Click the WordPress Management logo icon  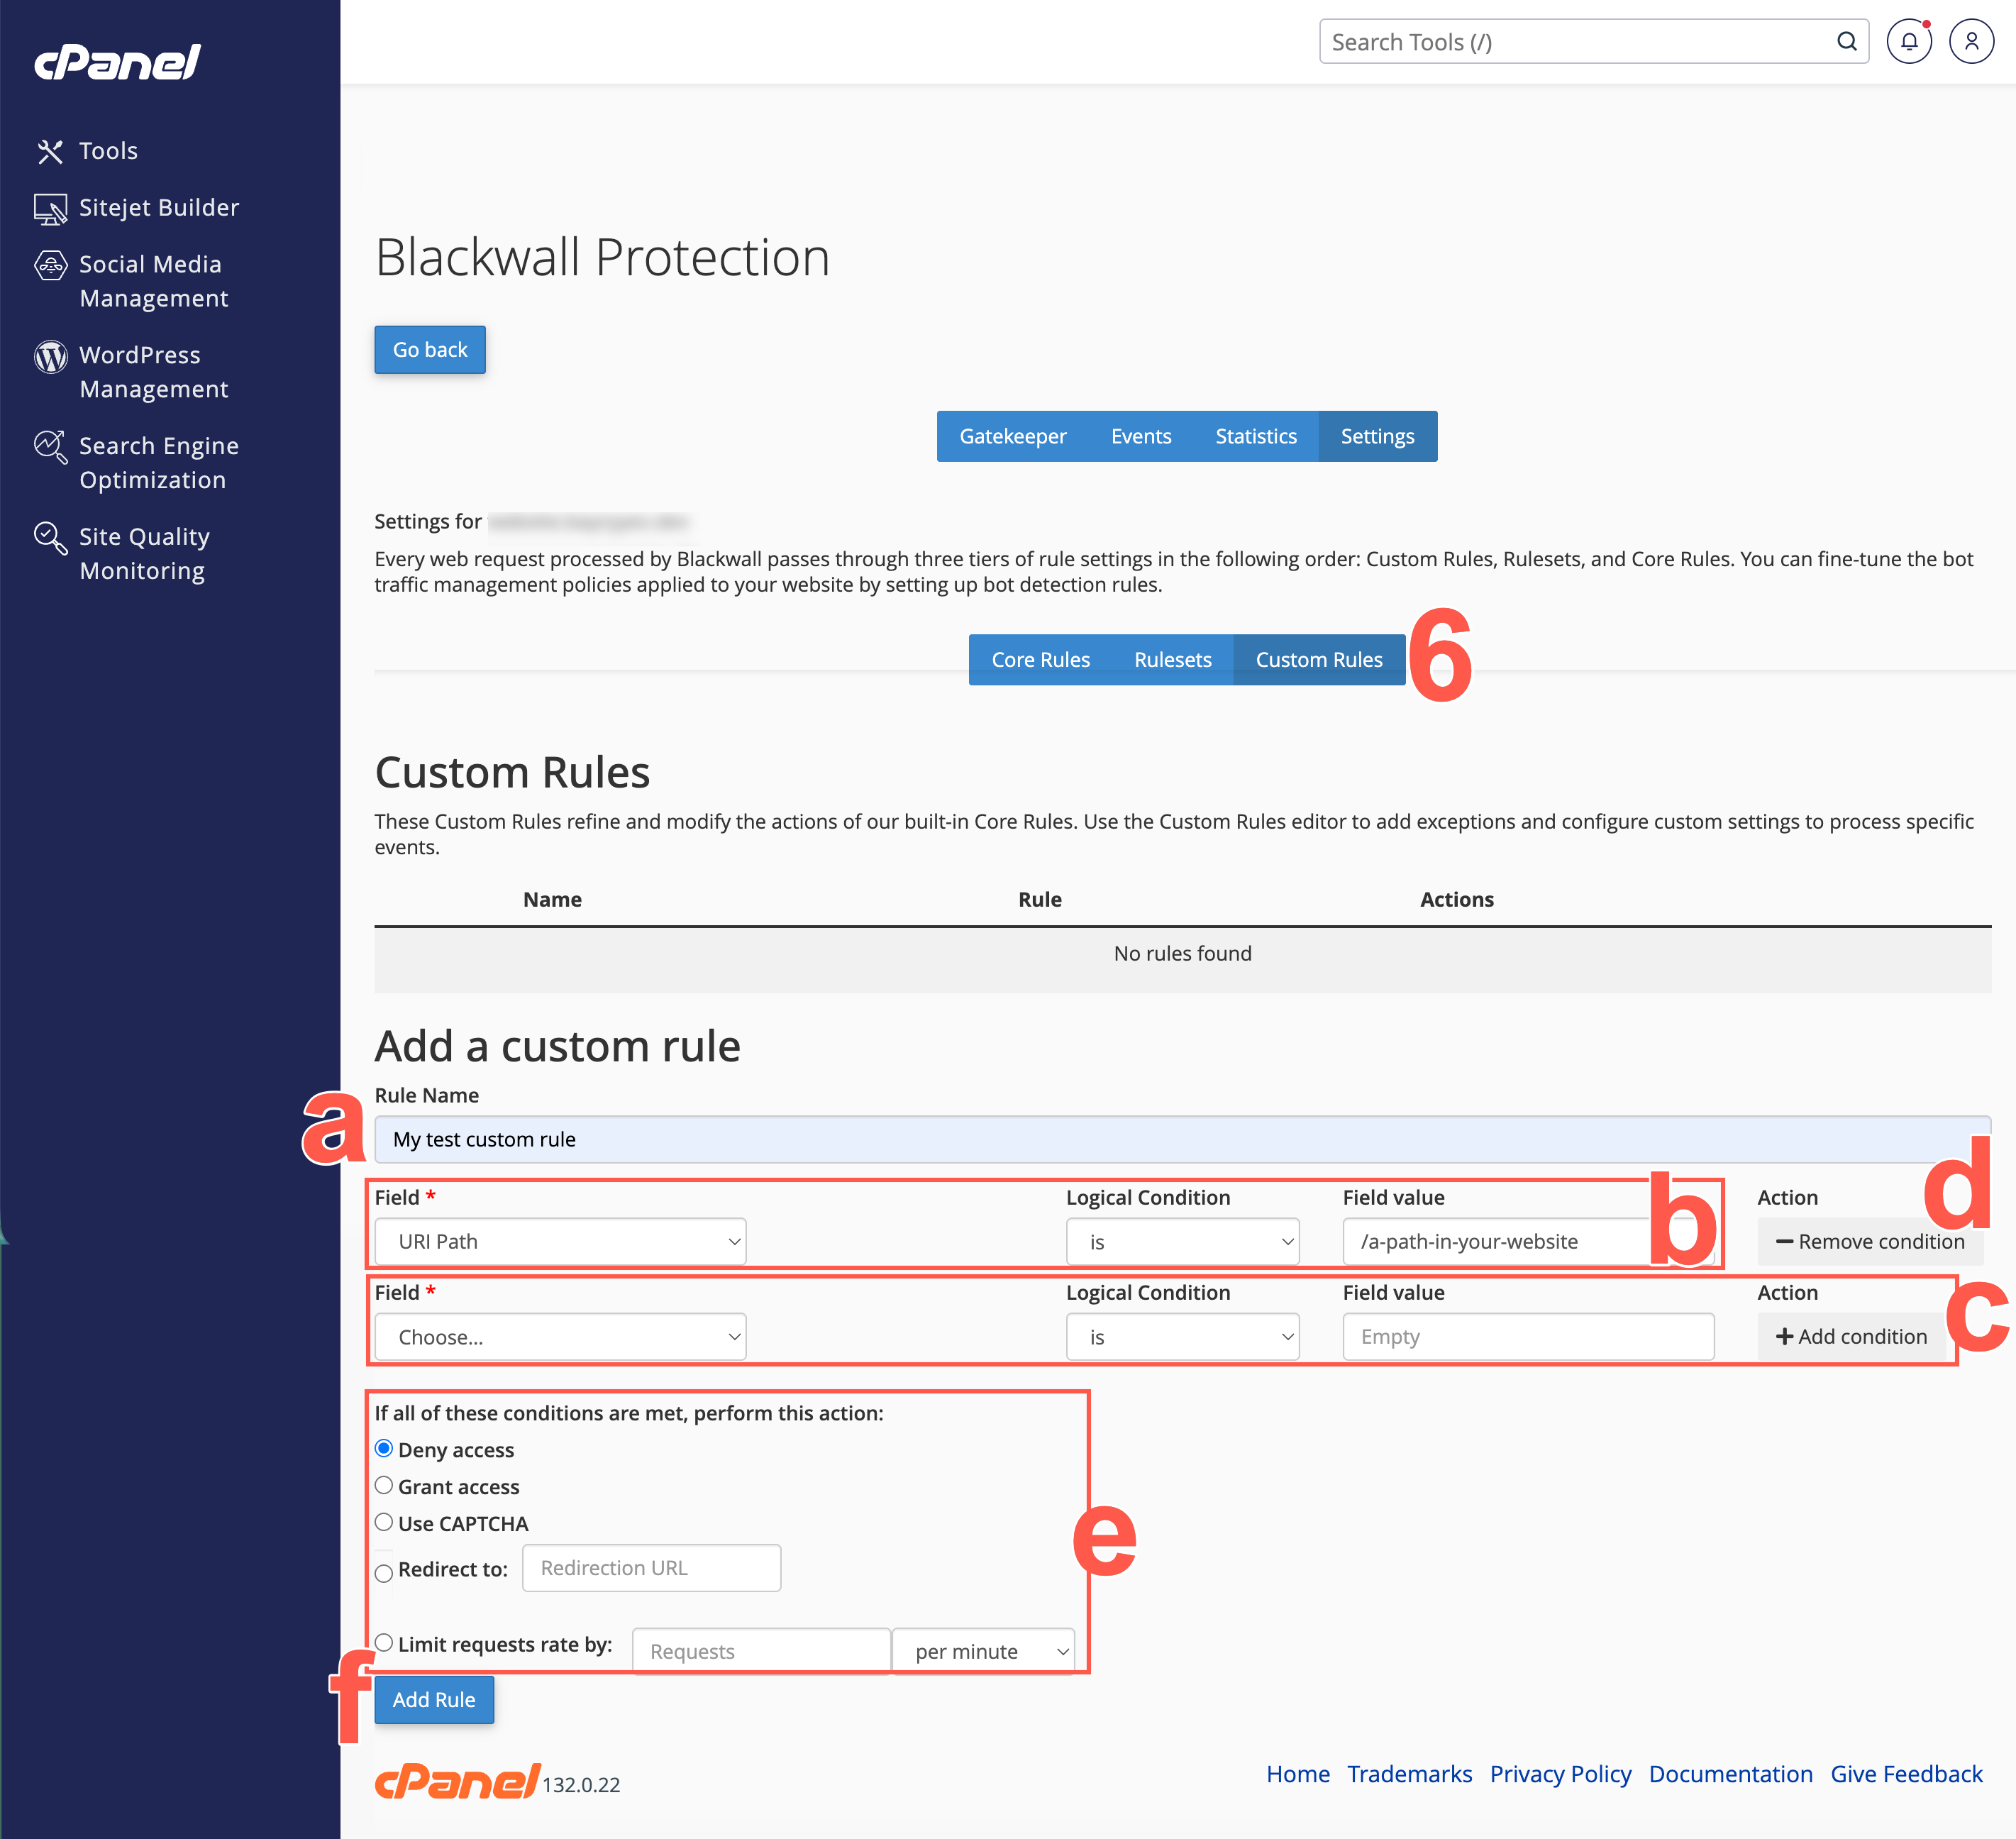pyautogui.click(x=50, y=356)
